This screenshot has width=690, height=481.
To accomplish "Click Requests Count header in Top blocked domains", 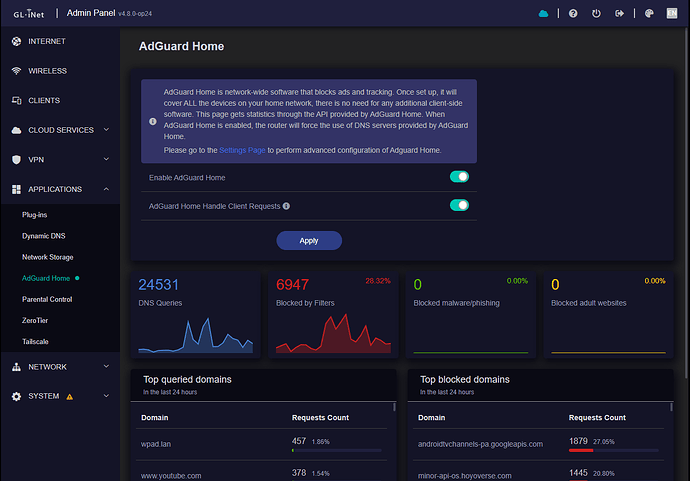I will (597, 418).
